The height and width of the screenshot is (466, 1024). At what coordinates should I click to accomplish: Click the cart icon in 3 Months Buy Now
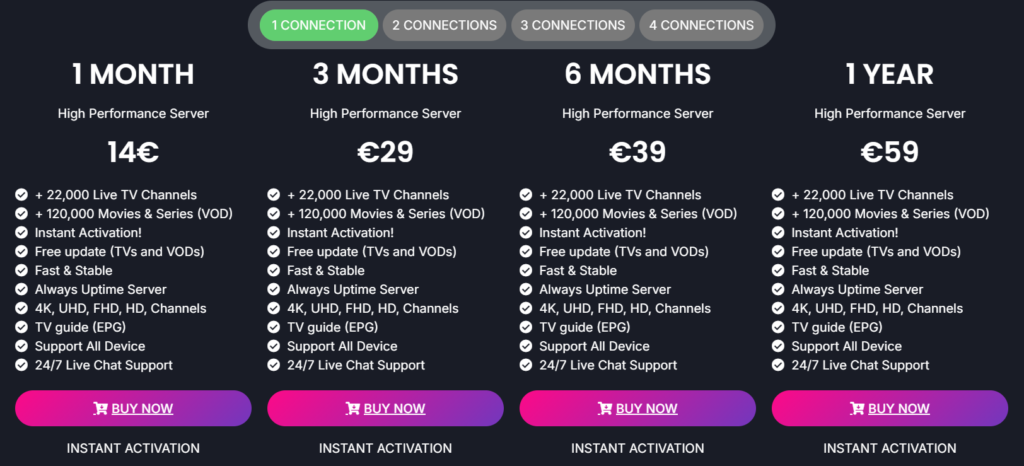point(352,408)
